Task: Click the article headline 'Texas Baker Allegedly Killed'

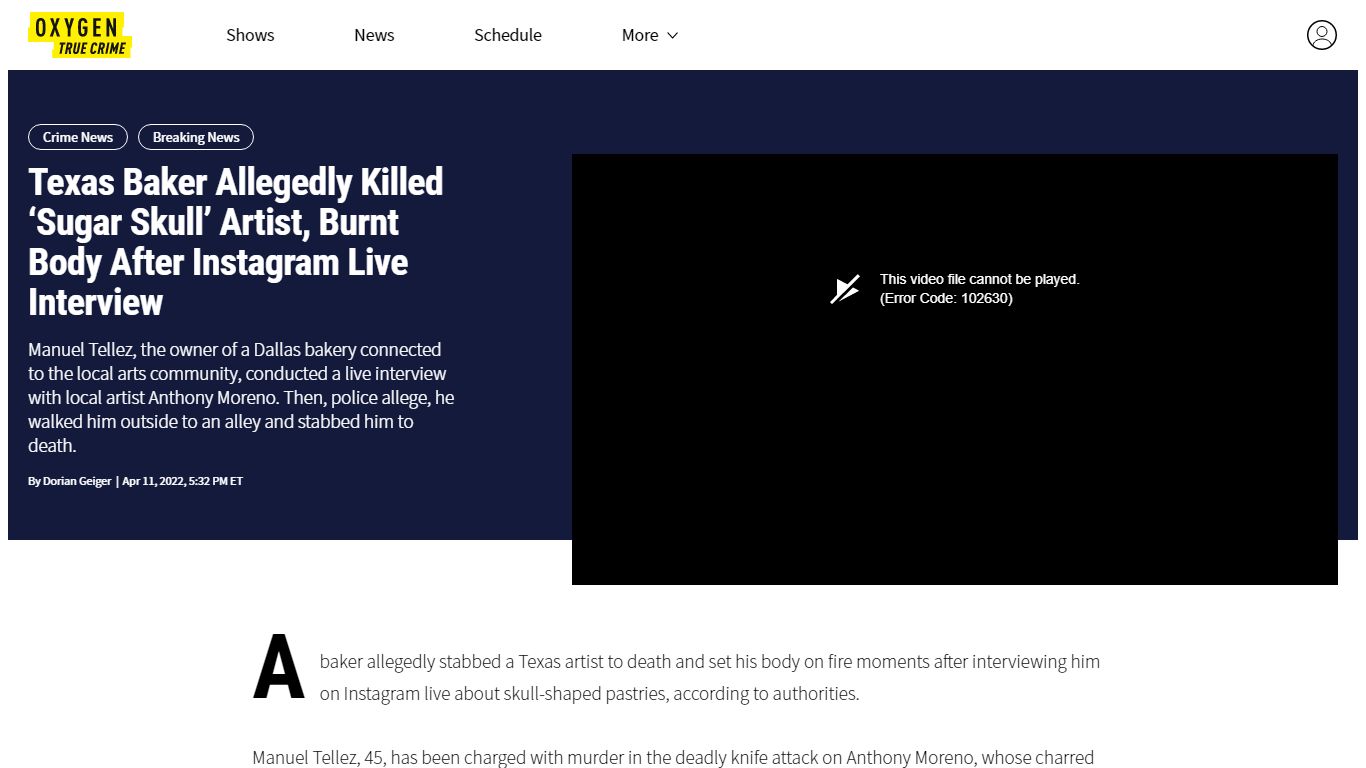Action: tap(236, 242)
